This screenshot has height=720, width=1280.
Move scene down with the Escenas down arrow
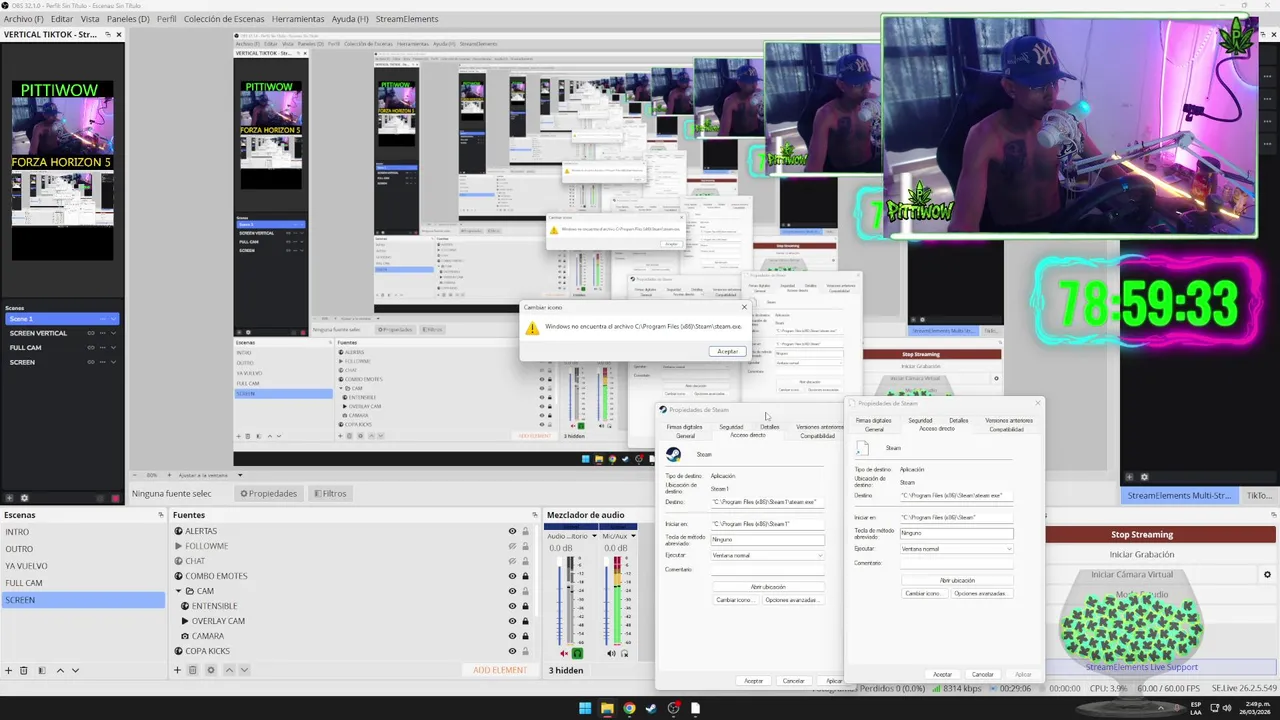(x=75, y=670)
